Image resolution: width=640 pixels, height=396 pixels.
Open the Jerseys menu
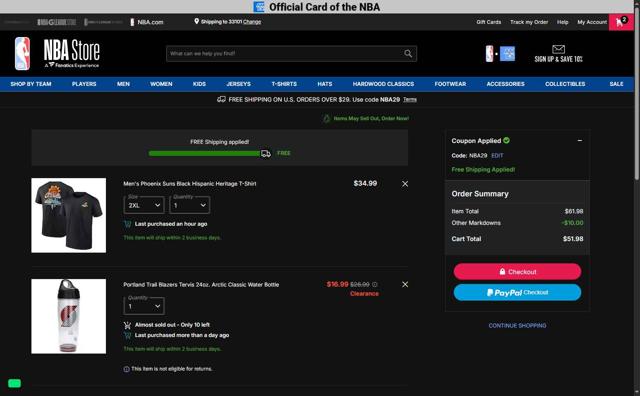239,84
